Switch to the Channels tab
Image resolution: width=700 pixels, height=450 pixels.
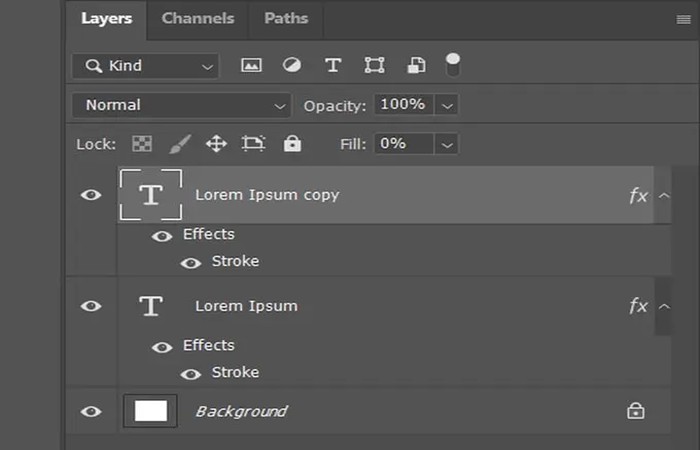(198, 18)
